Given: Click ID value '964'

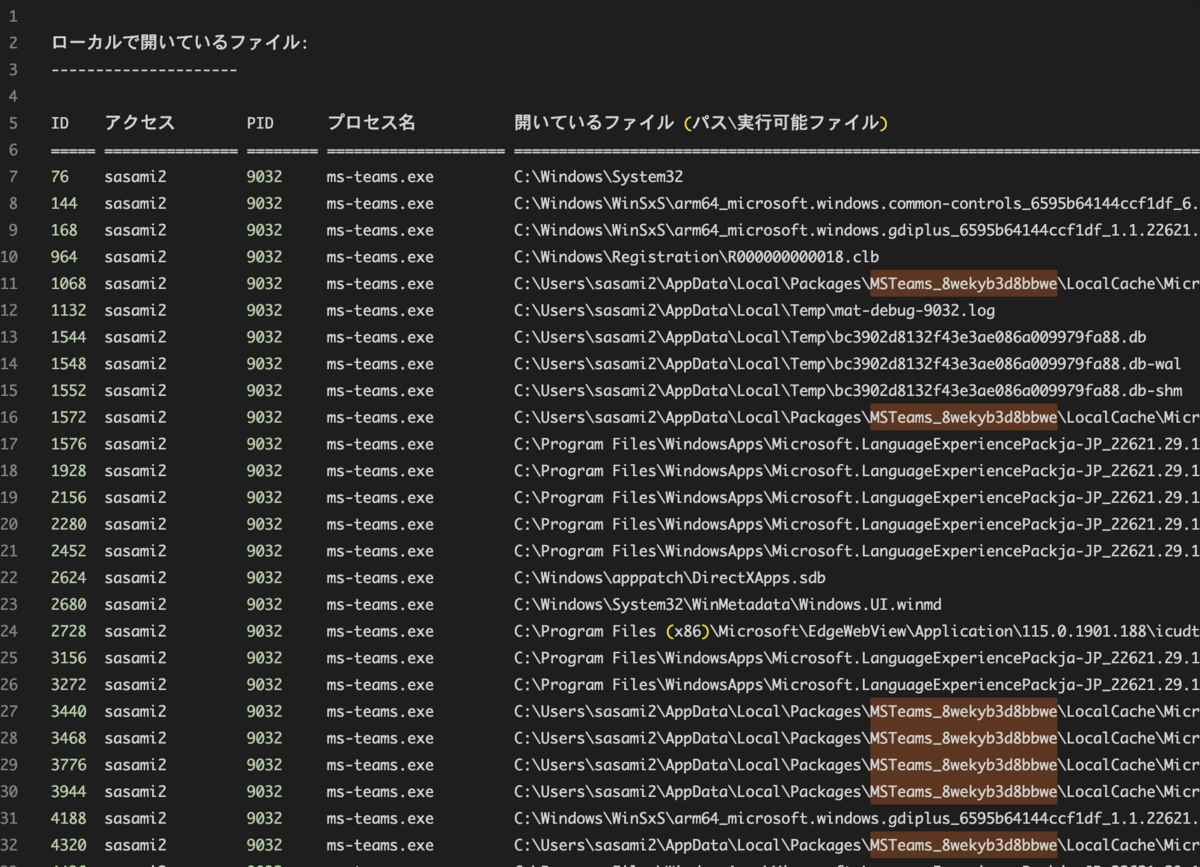Looking at the screenshot, I should (x=64, y=257).
